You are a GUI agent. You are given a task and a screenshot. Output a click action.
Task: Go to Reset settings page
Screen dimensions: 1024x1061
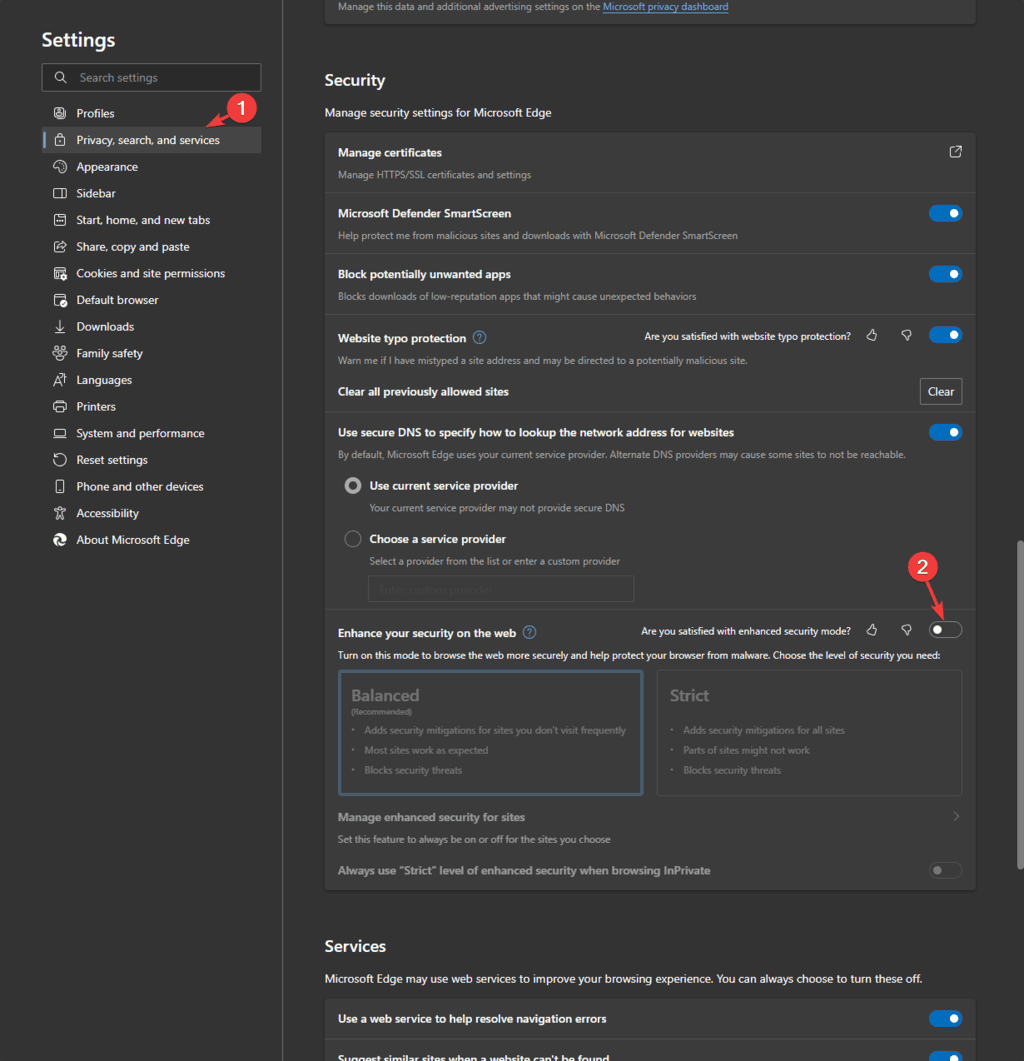point(152,459)
